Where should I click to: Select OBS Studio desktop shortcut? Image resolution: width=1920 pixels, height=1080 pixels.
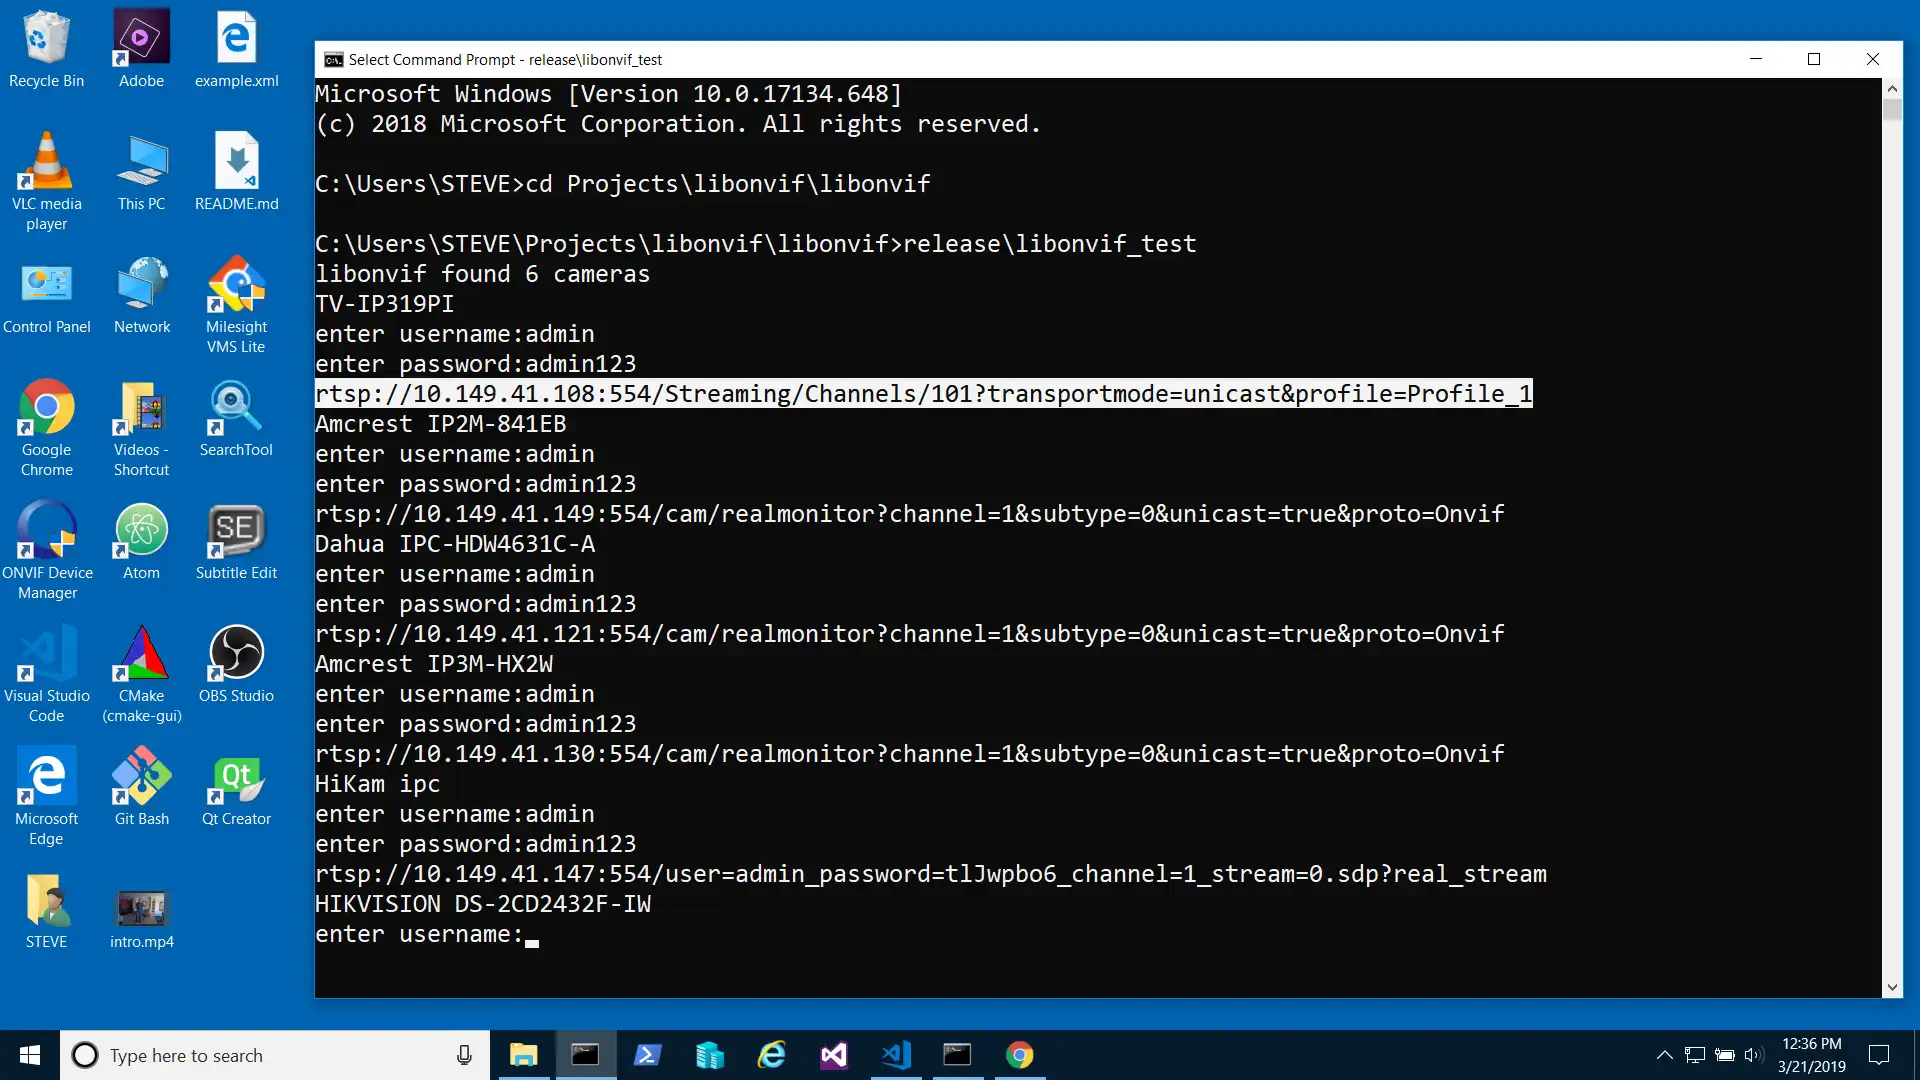pos(236,664)
